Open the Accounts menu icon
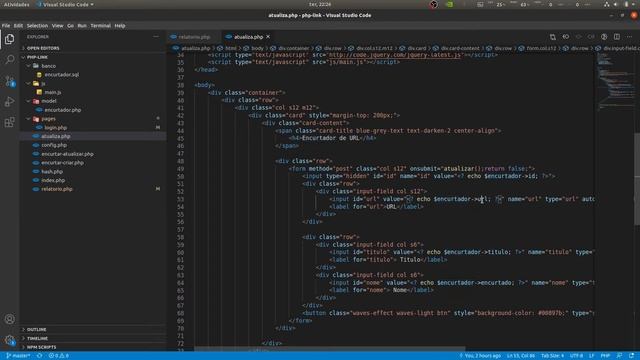640x360 pixels. (9, 319)
